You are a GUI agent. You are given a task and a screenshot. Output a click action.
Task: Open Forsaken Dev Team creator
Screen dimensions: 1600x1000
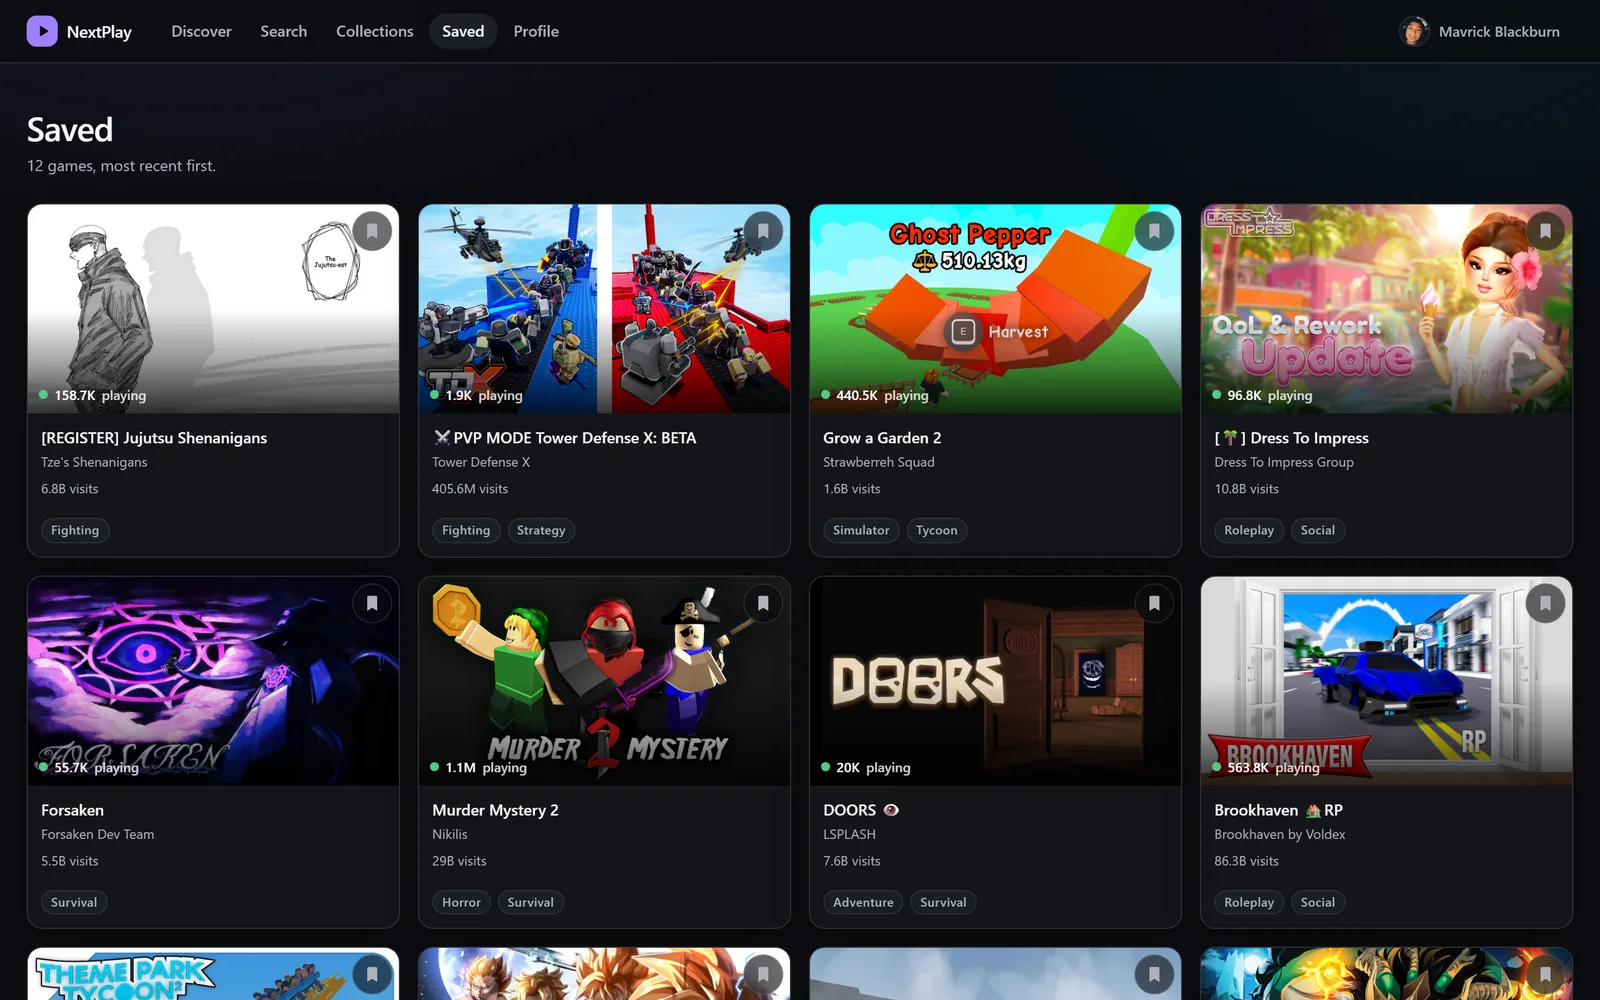click(97, 834)
